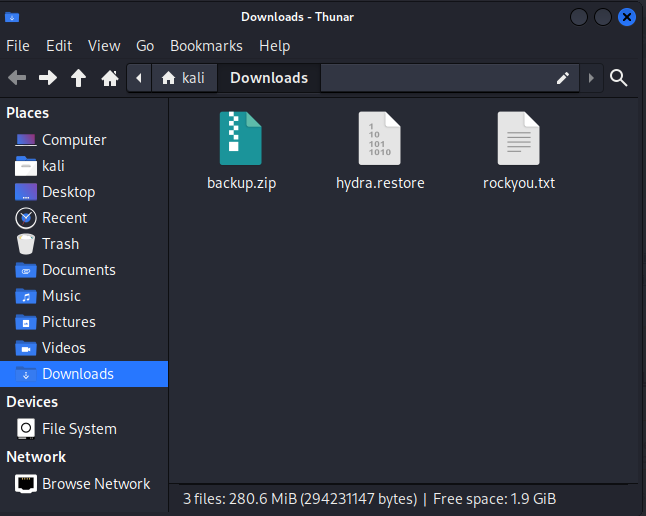Screen dimensions: 646x516
Task: Close the Thunar window
Action: (627, 17)
